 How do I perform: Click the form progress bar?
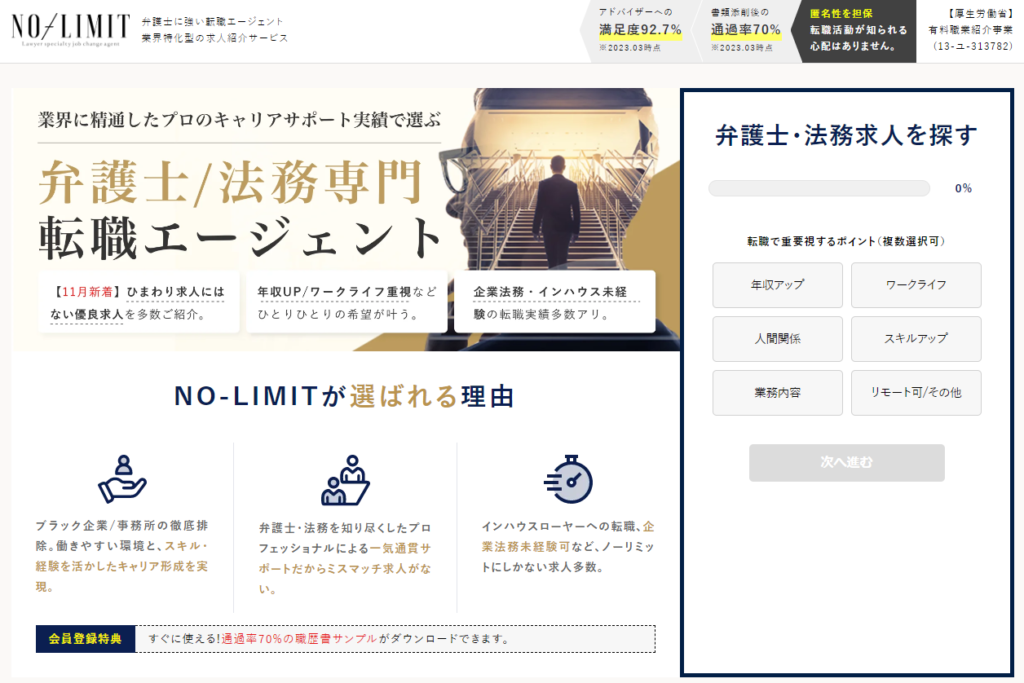819,188
